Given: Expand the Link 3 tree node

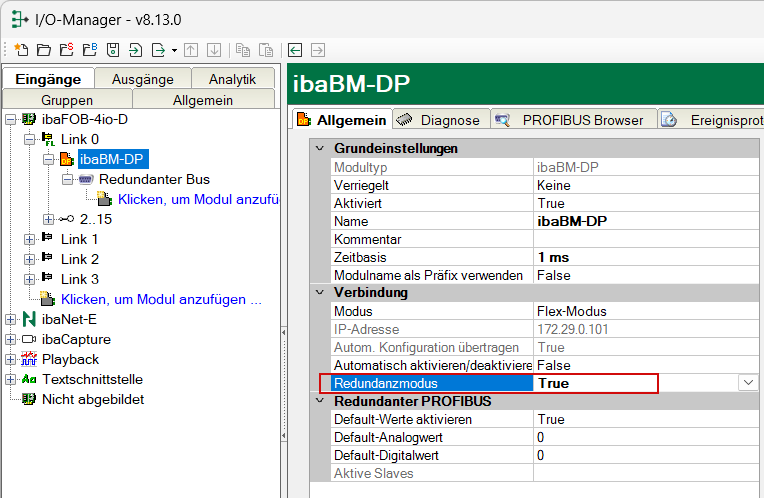Looking at the screenshot, I should [29, 279].
